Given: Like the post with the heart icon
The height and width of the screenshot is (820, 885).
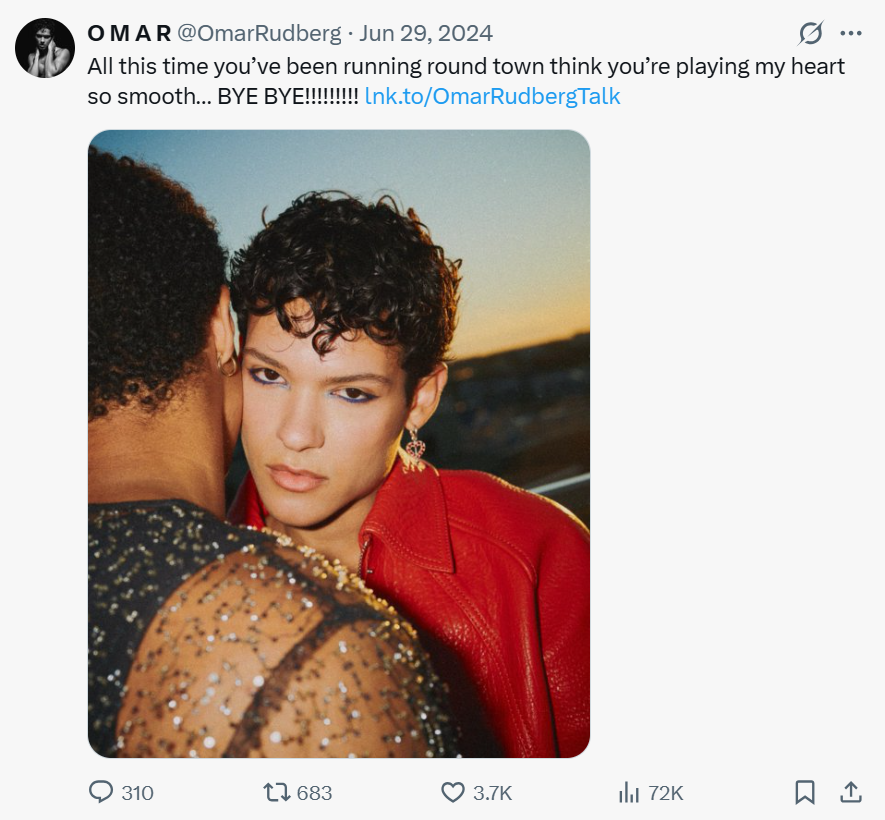Looking at the screenshot, I should pyautogui.click(x=453, y=792).
